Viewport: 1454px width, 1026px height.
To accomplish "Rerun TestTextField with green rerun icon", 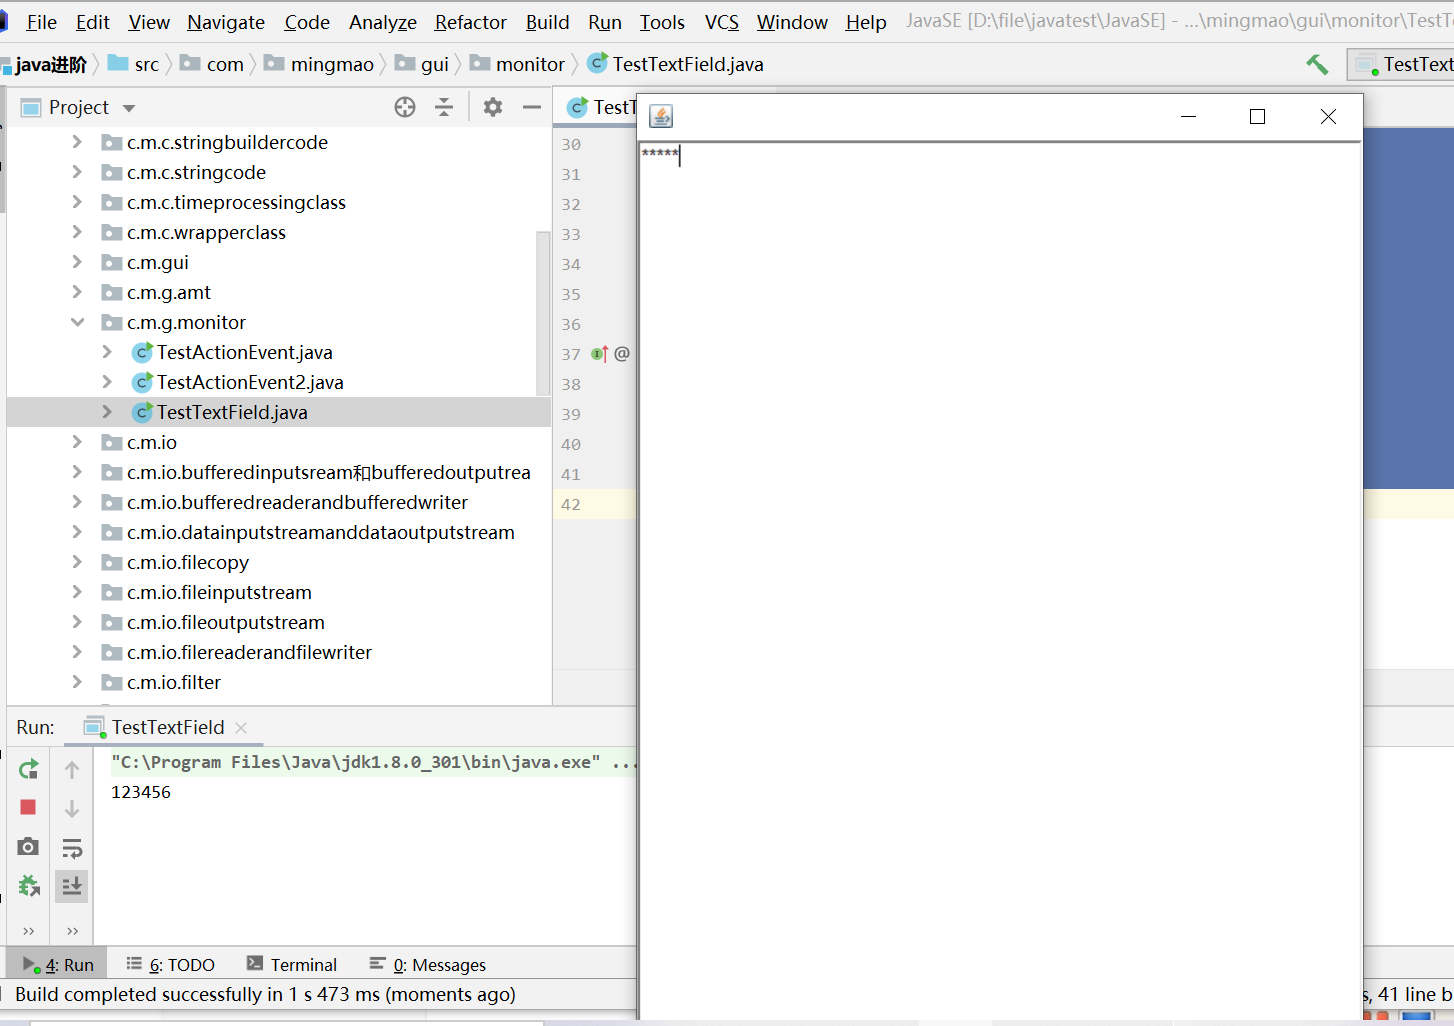I will 29,769.
